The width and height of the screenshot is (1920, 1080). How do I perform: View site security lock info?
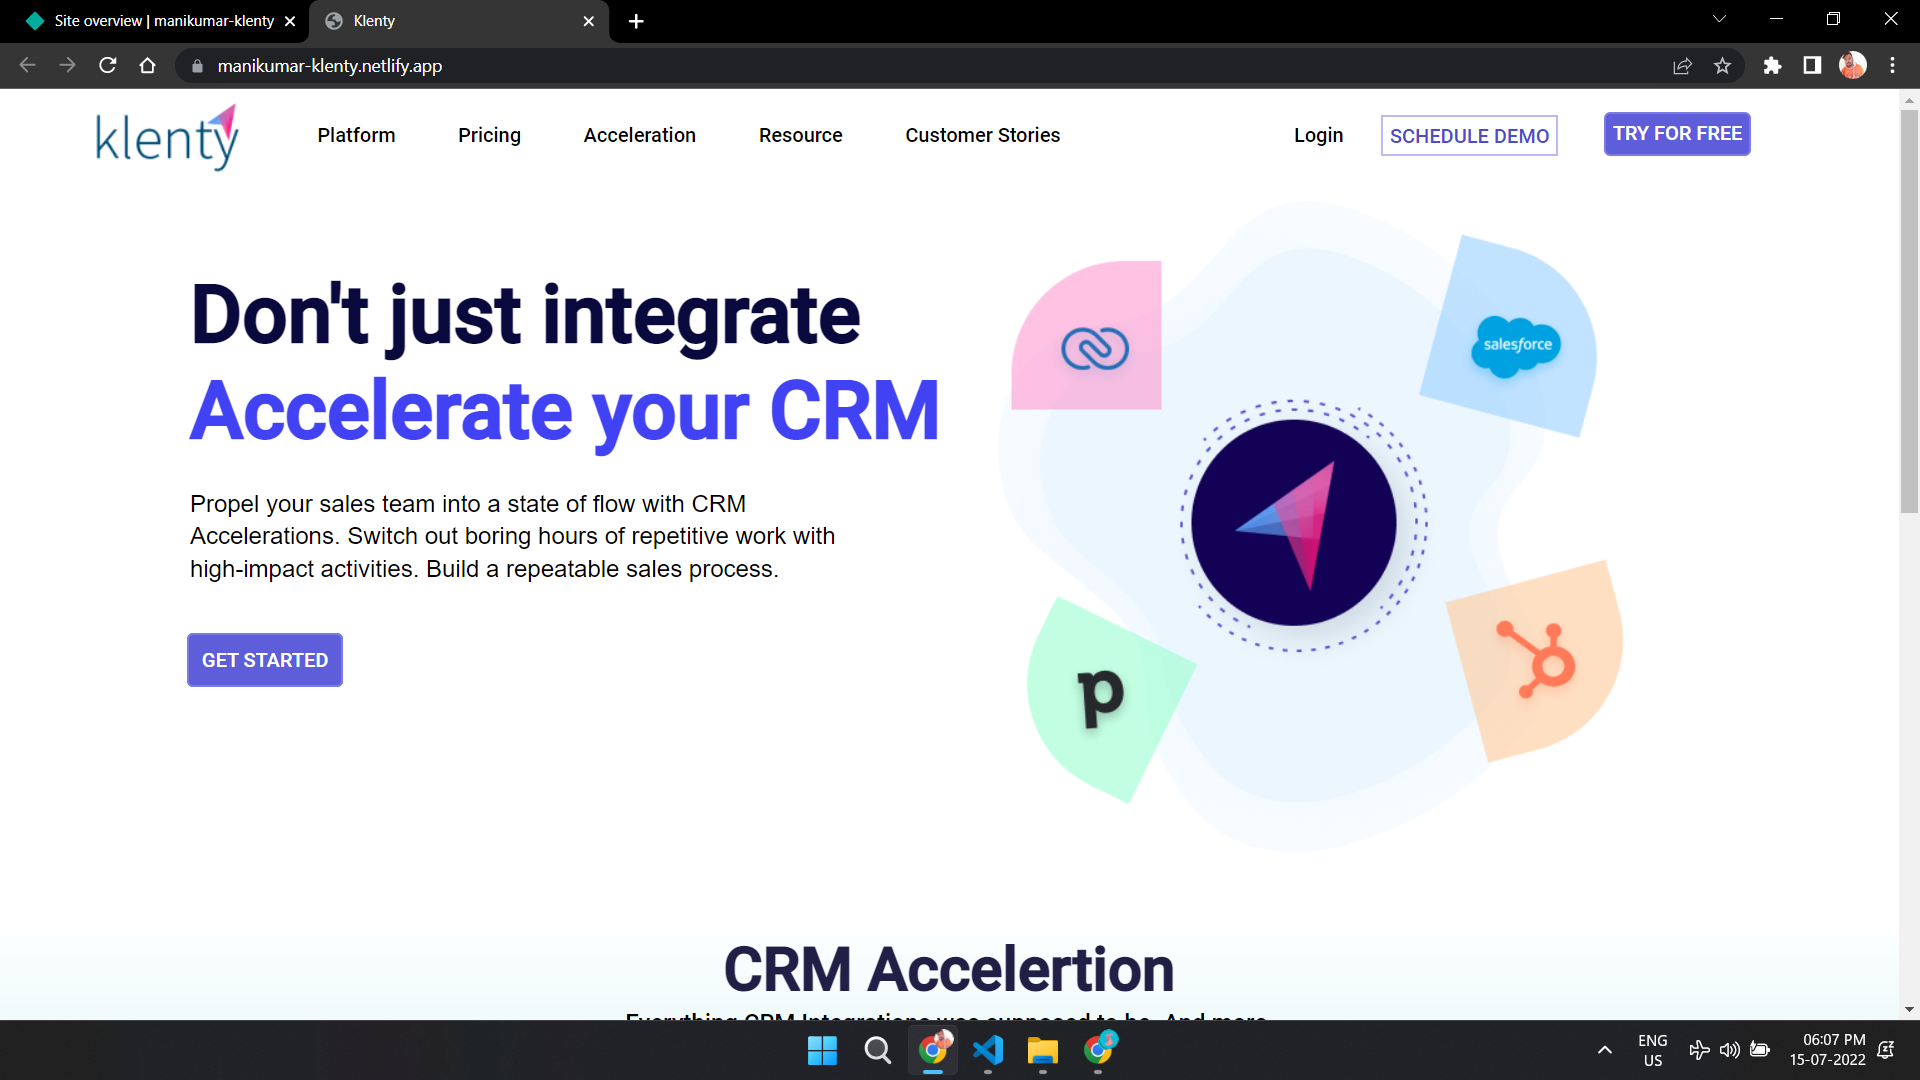click(x=197, y=66)
